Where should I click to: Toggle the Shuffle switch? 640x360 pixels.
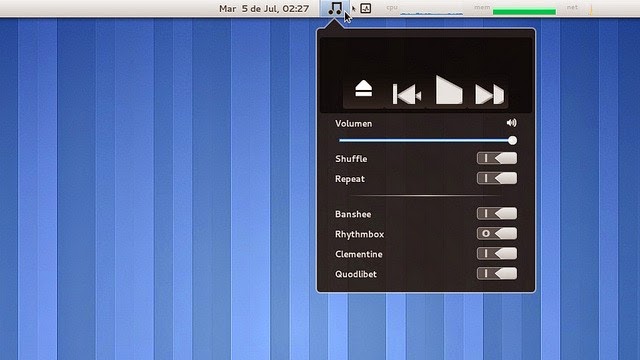(x=497, y=158)
